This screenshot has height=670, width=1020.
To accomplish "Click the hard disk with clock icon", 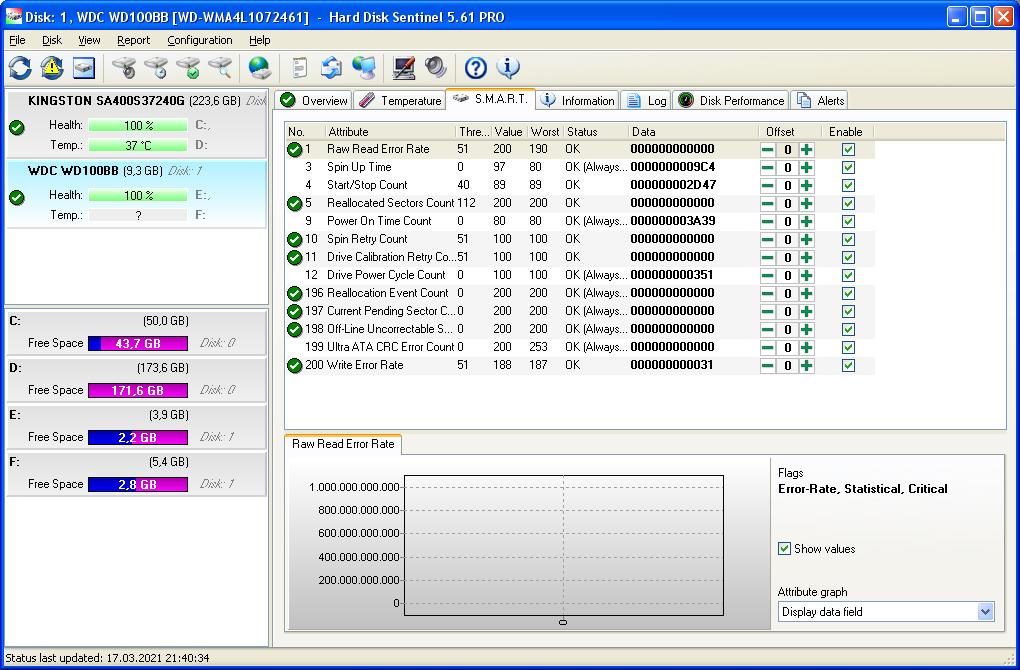I will (x=156, y=68).
